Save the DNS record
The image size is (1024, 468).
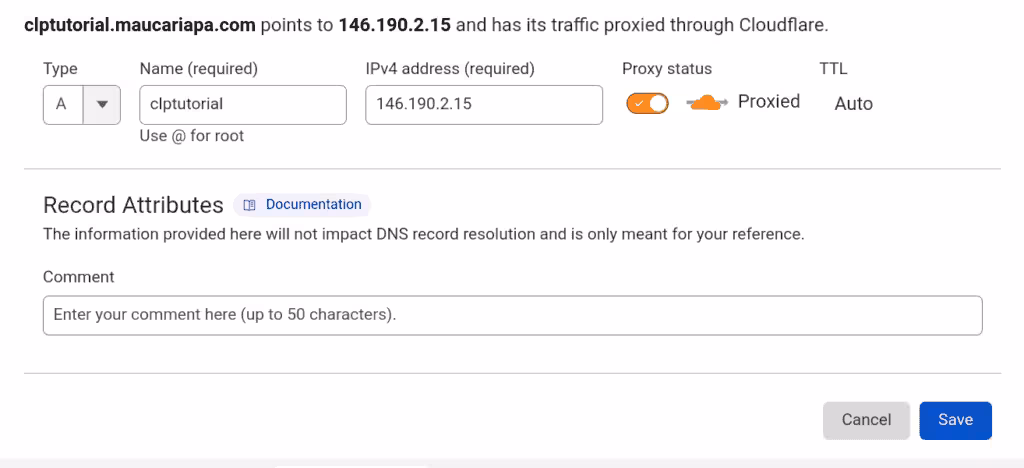click(955, 420)
